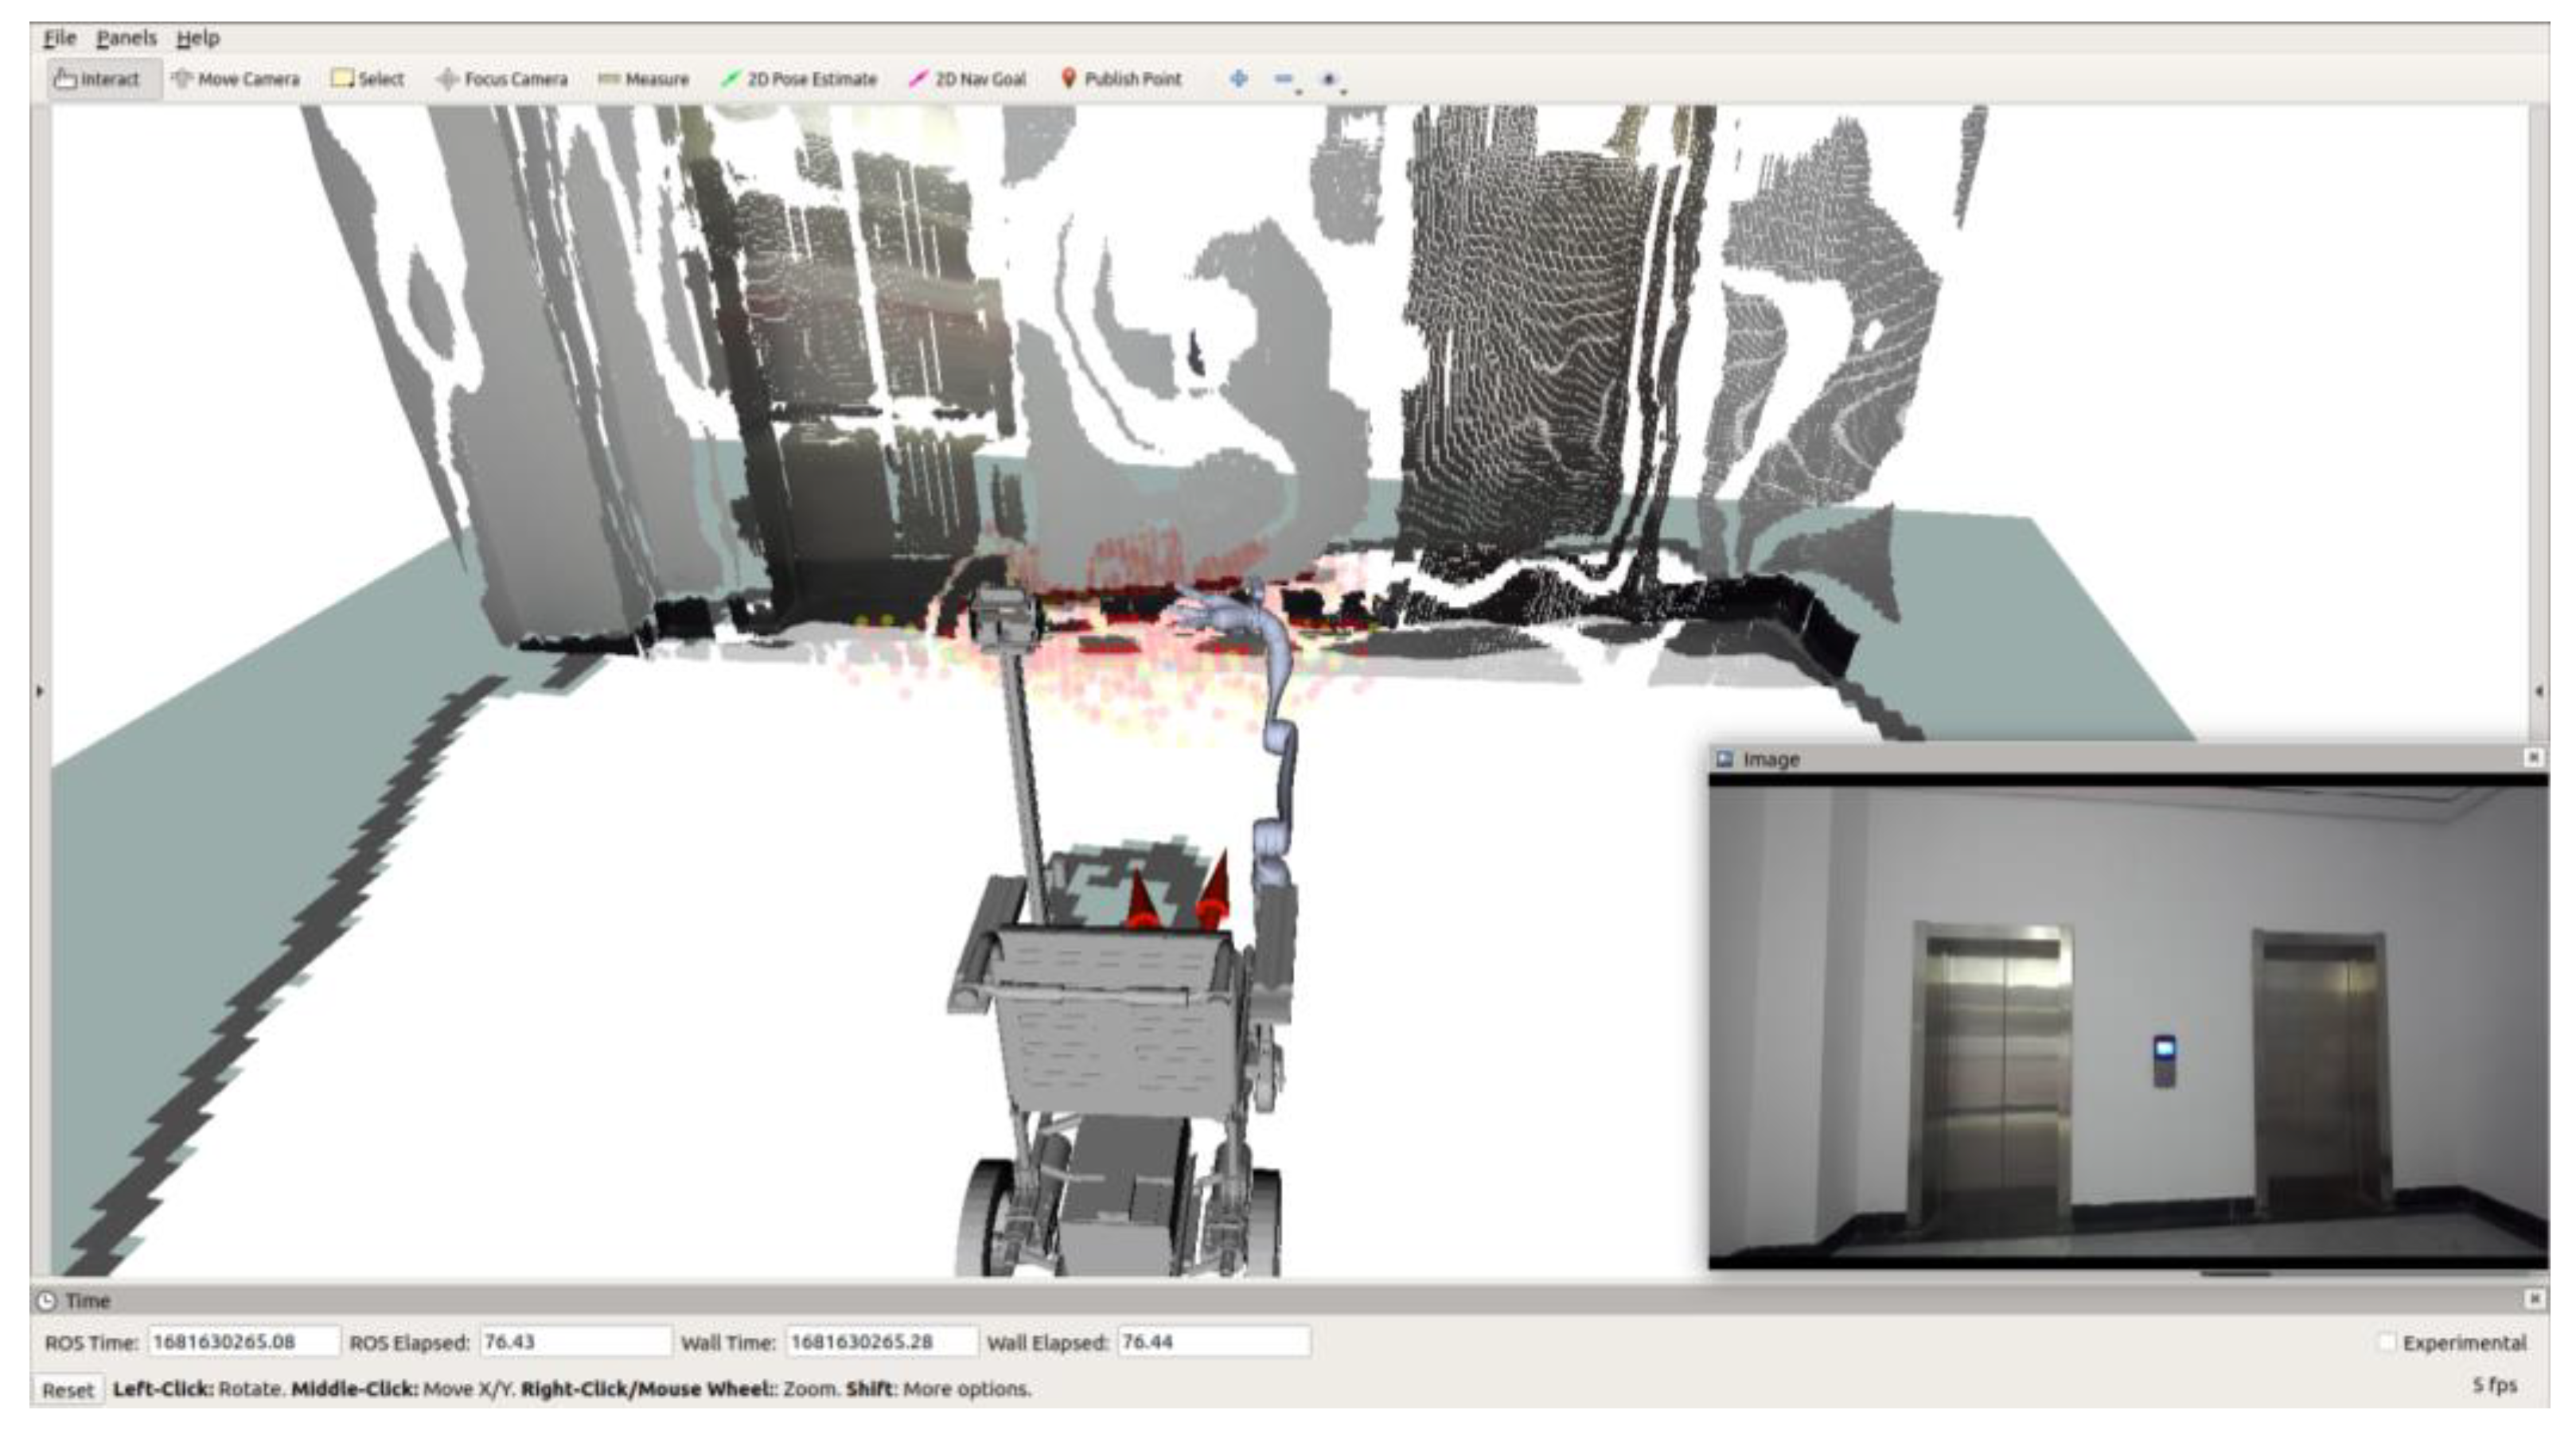
Task: Pick the Measure tool
Action: (644, 79)
